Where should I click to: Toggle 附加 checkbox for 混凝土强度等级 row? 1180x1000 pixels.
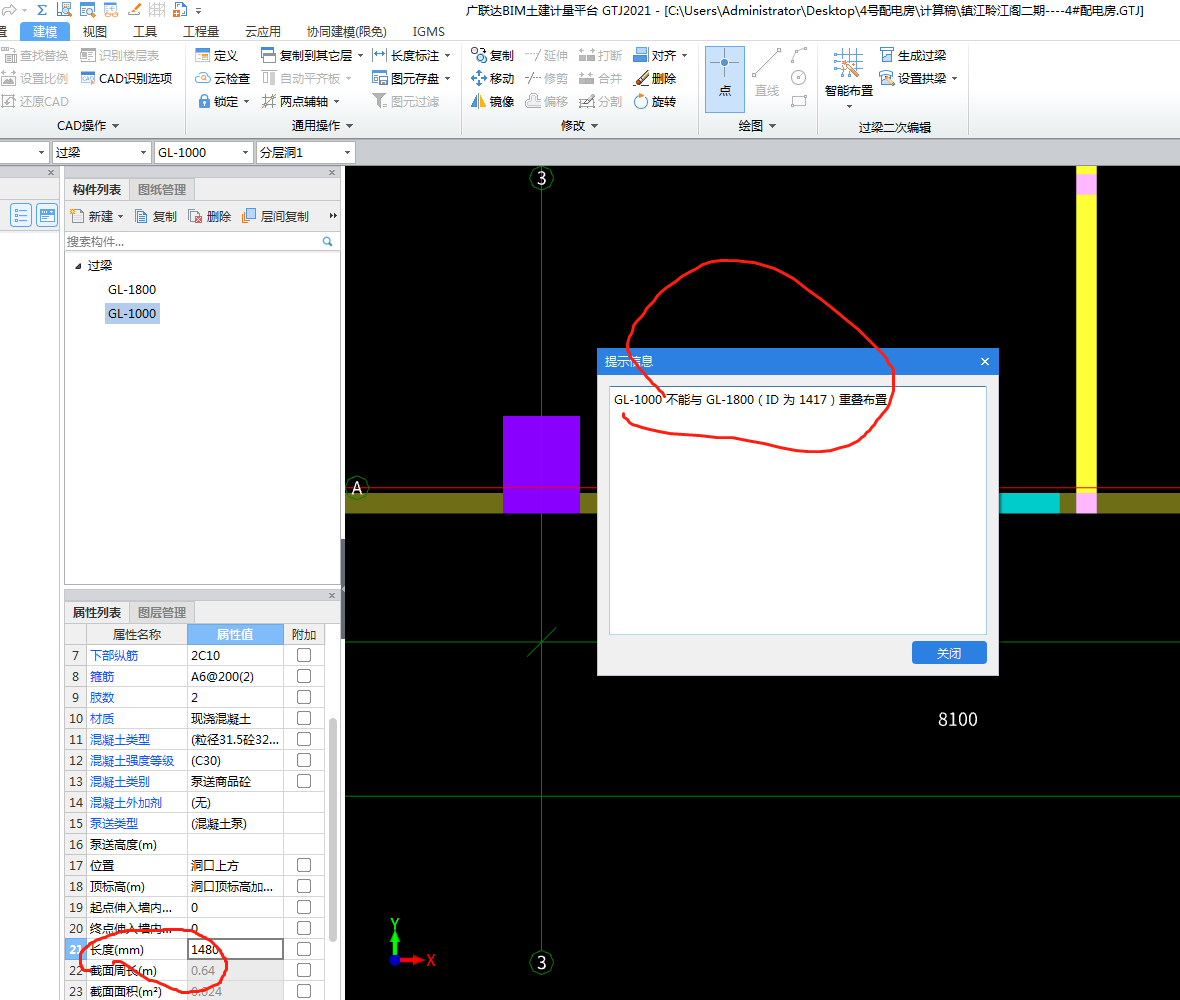point(304,760)
